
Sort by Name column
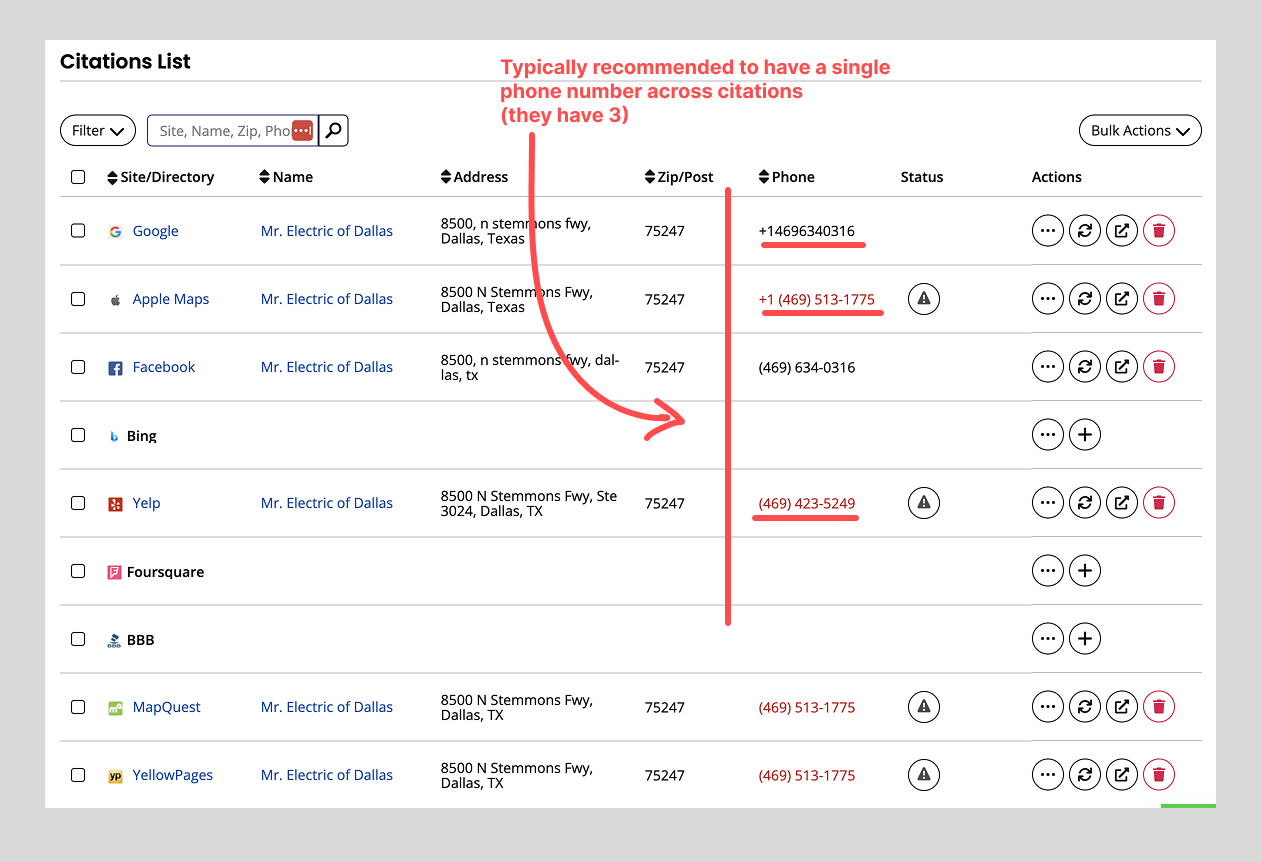[285, 177]
